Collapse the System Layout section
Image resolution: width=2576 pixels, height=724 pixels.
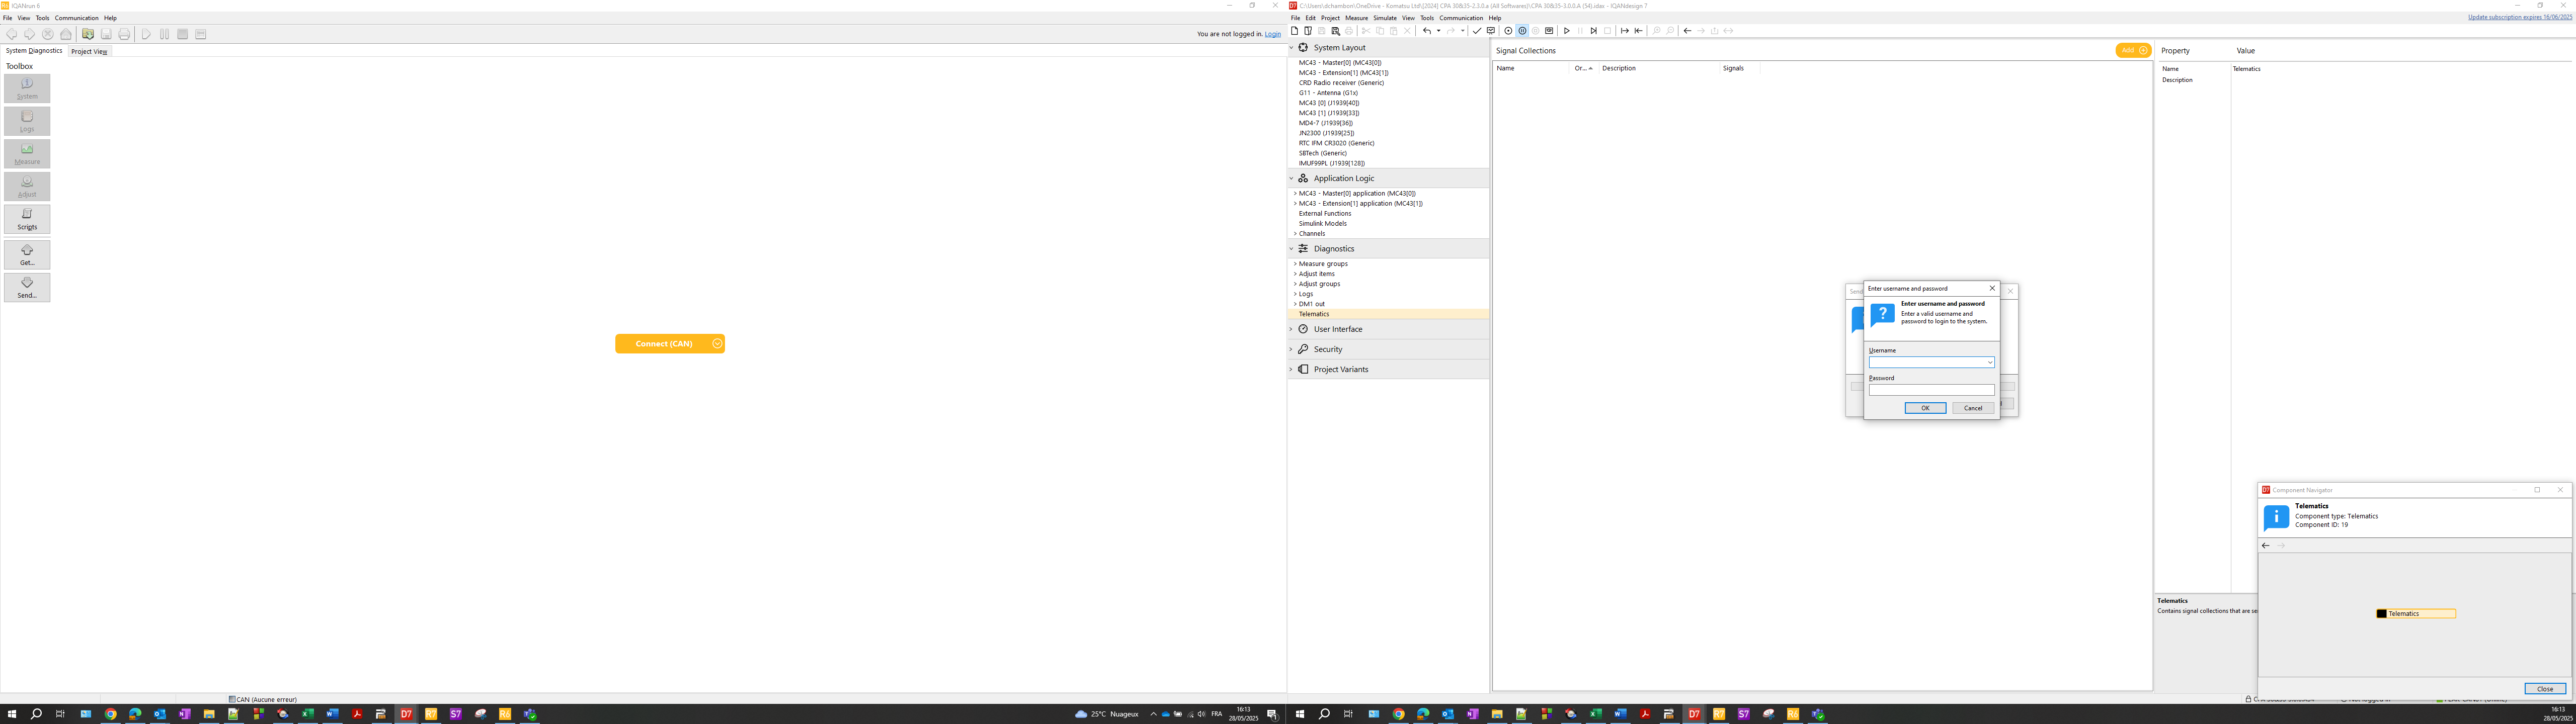(x=1291, y=48)
